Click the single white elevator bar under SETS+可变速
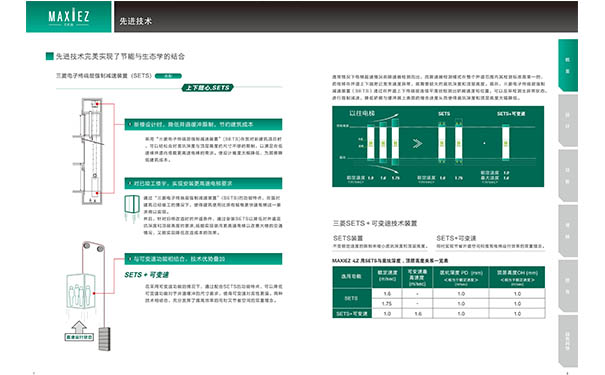Viewport: 605px width, 375px height. [x=505, y=142]
